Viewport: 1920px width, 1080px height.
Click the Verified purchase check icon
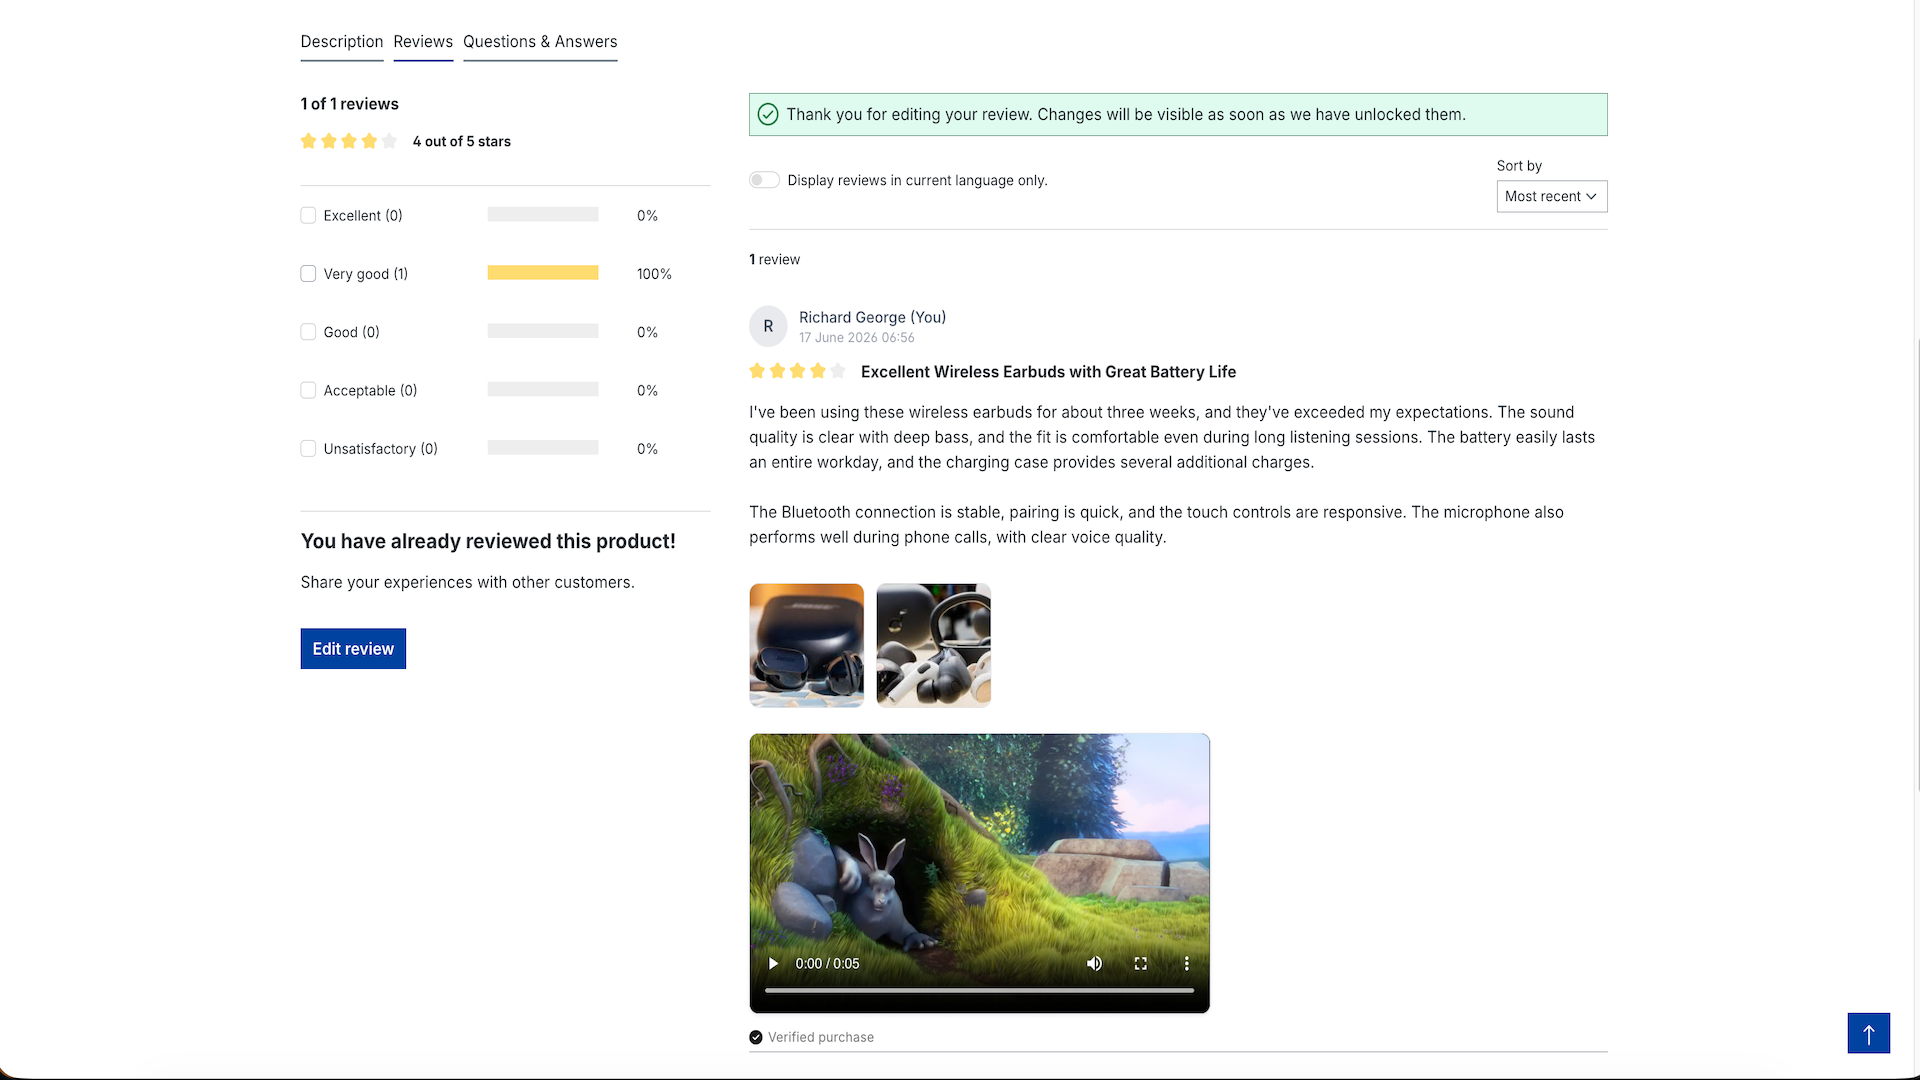pyautogui.click(x=756, y=1038)
